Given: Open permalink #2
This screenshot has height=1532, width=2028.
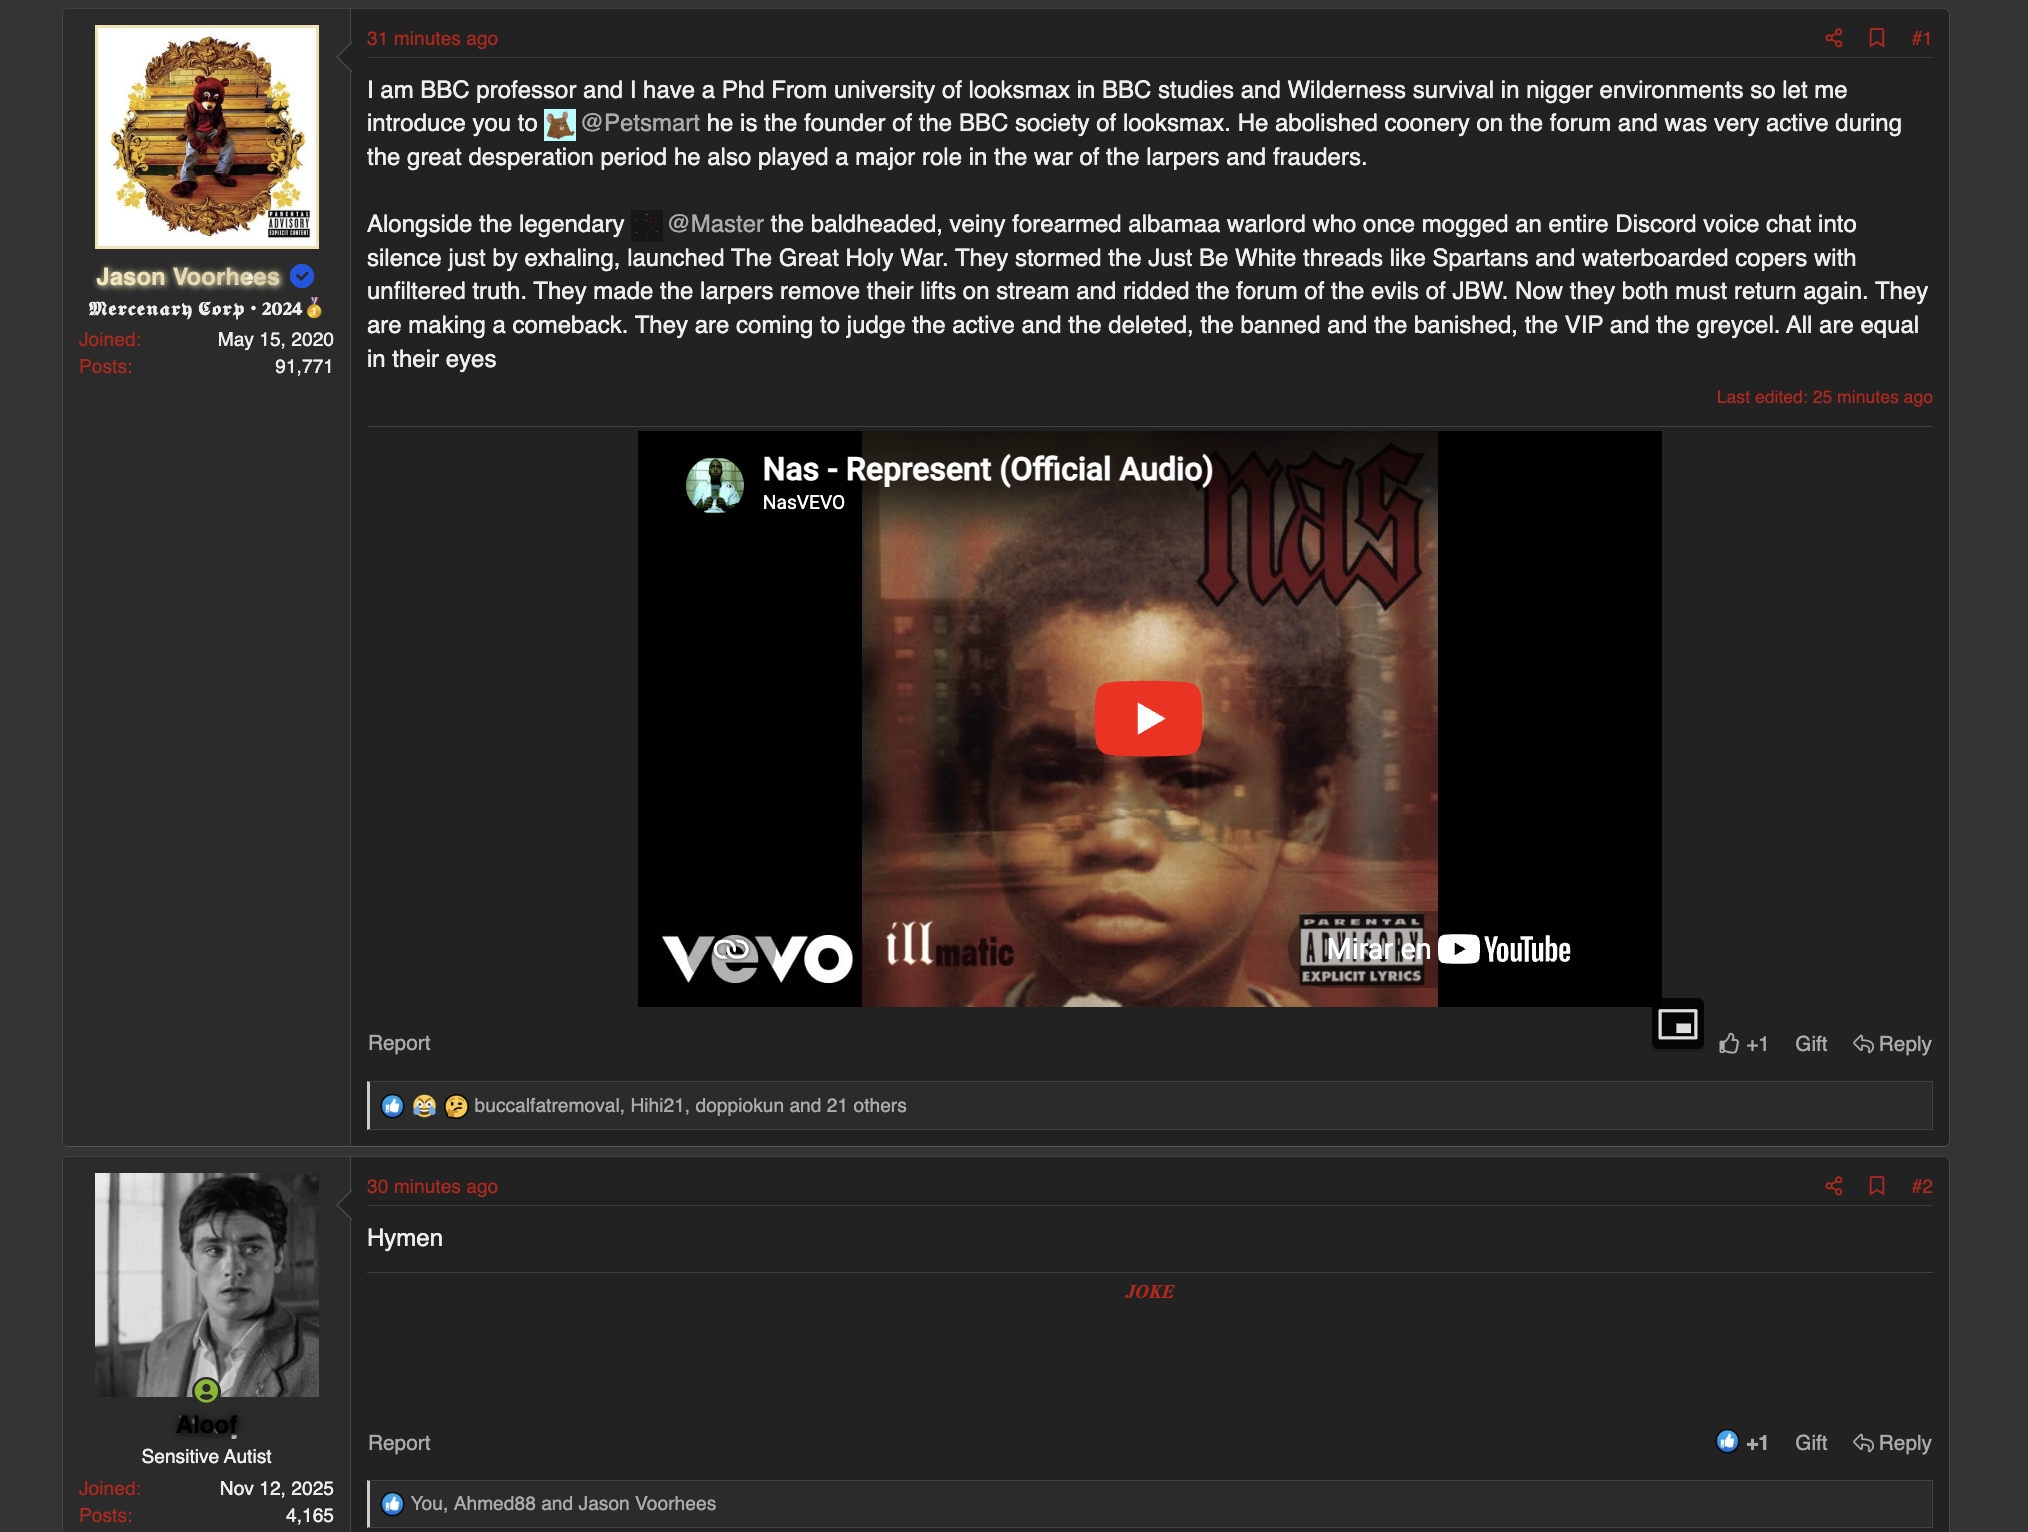Looking at the screenshot, I should point(1921,1186).
